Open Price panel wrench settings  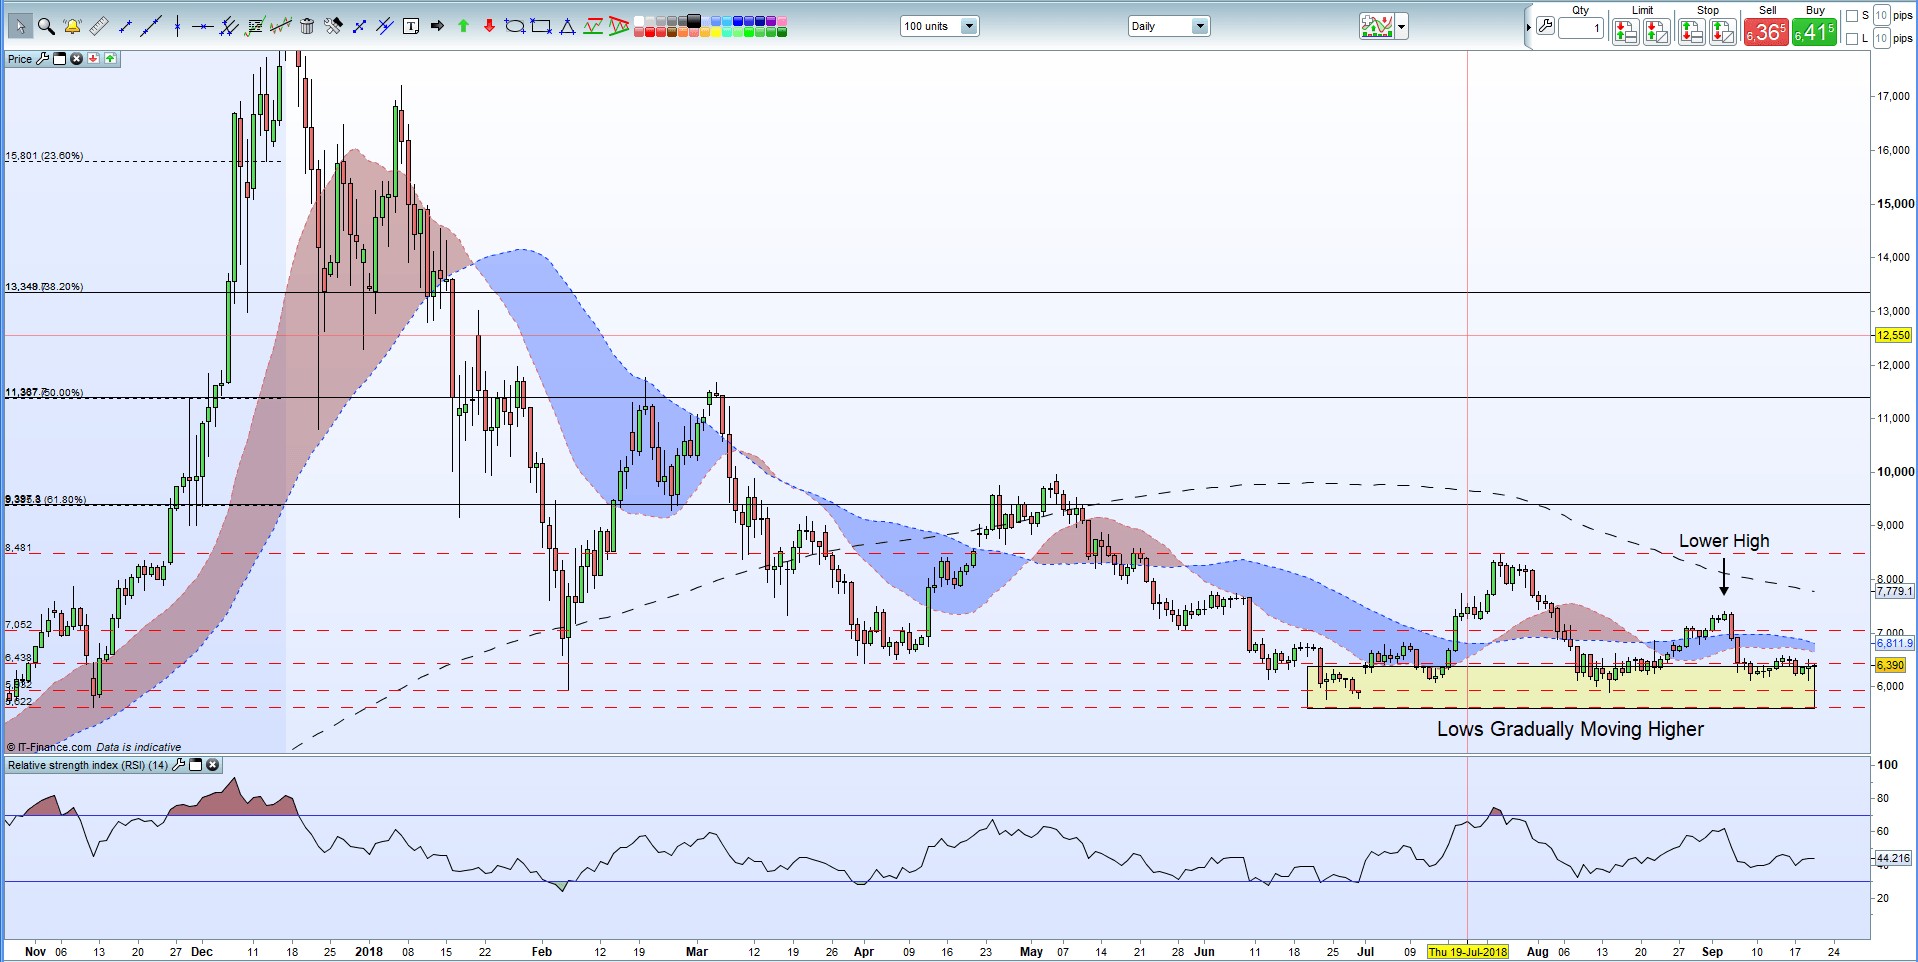42,59
